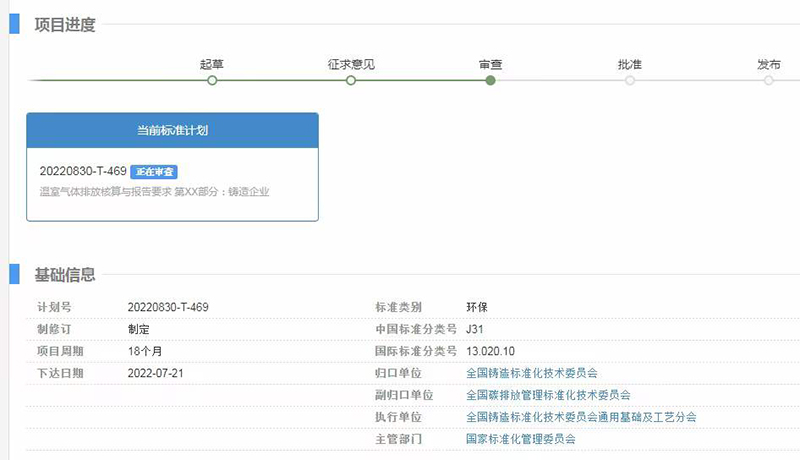This screenshot has height=460, width=800.
Task: Open plan 20220830-T-469 in the current plan card
Action: click(83, 172)
